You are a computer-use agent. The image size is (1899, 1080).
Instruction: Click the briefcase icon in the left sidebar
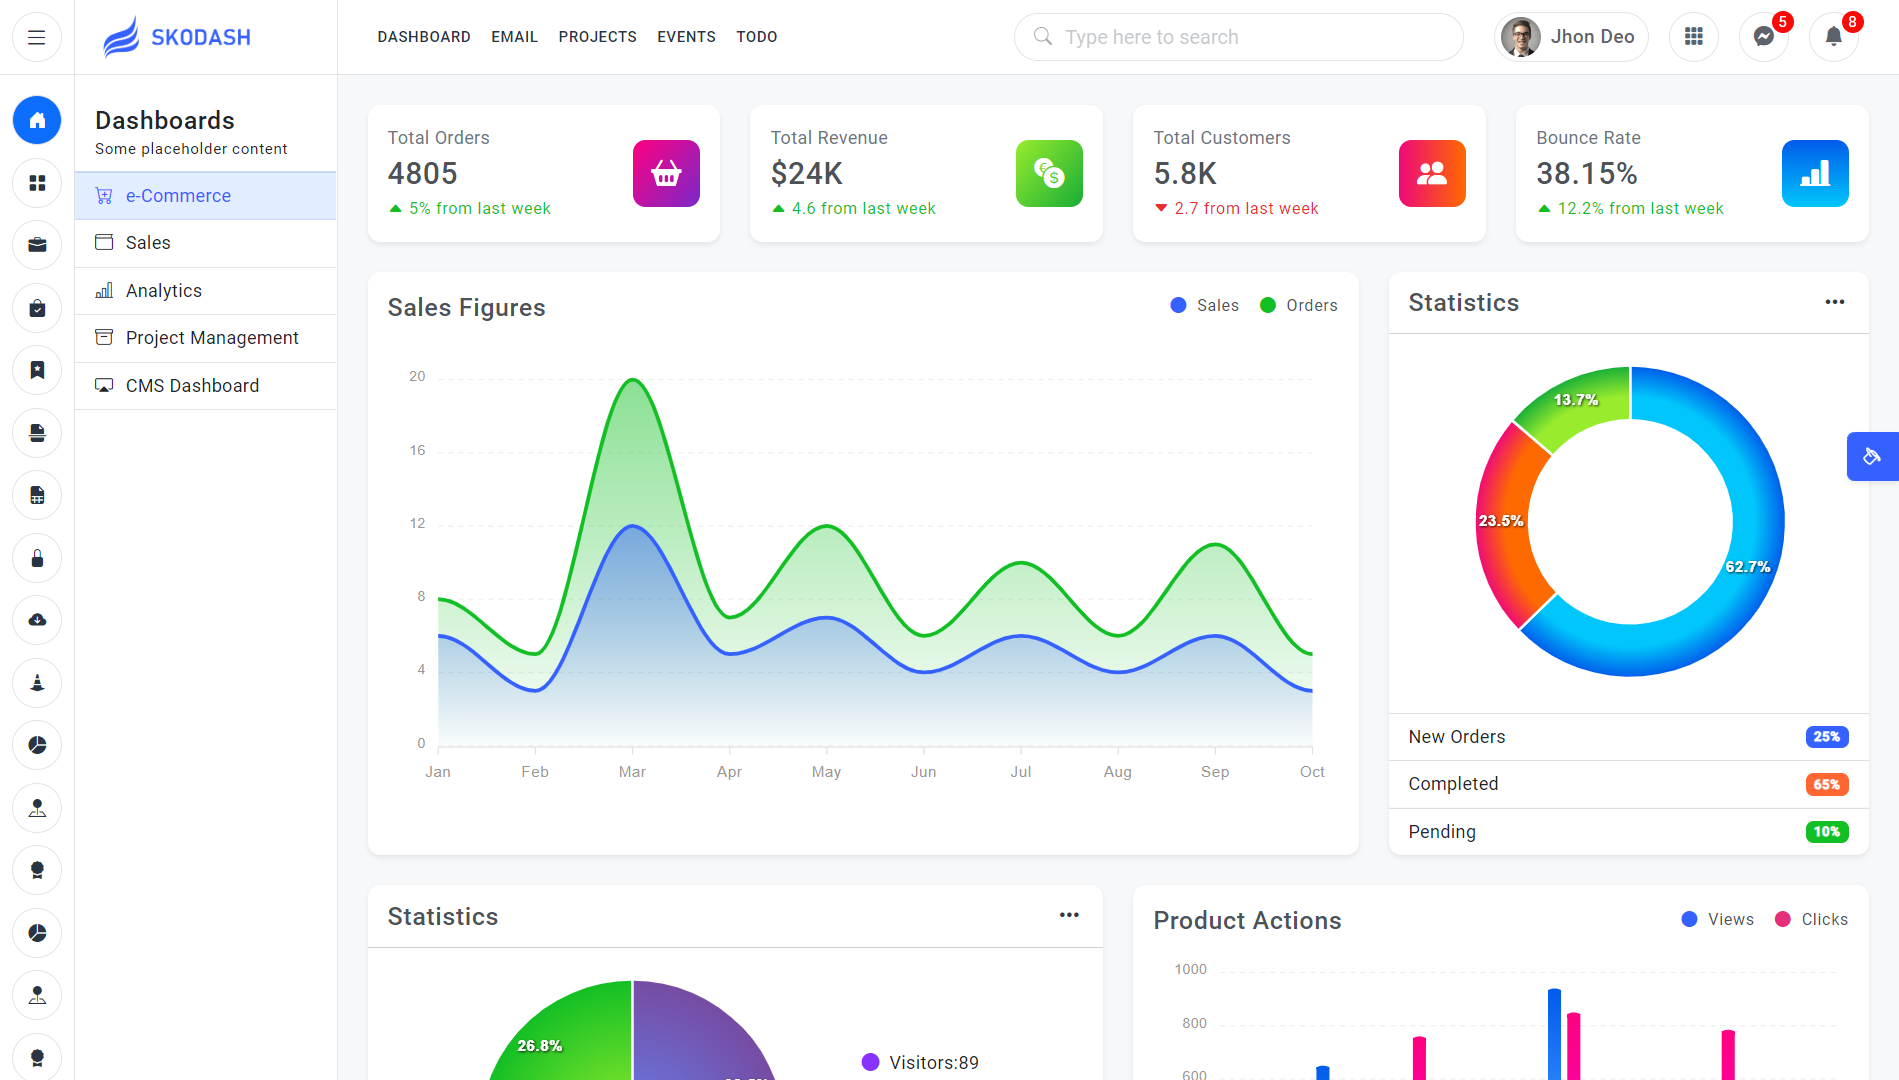tap(37, 244)
